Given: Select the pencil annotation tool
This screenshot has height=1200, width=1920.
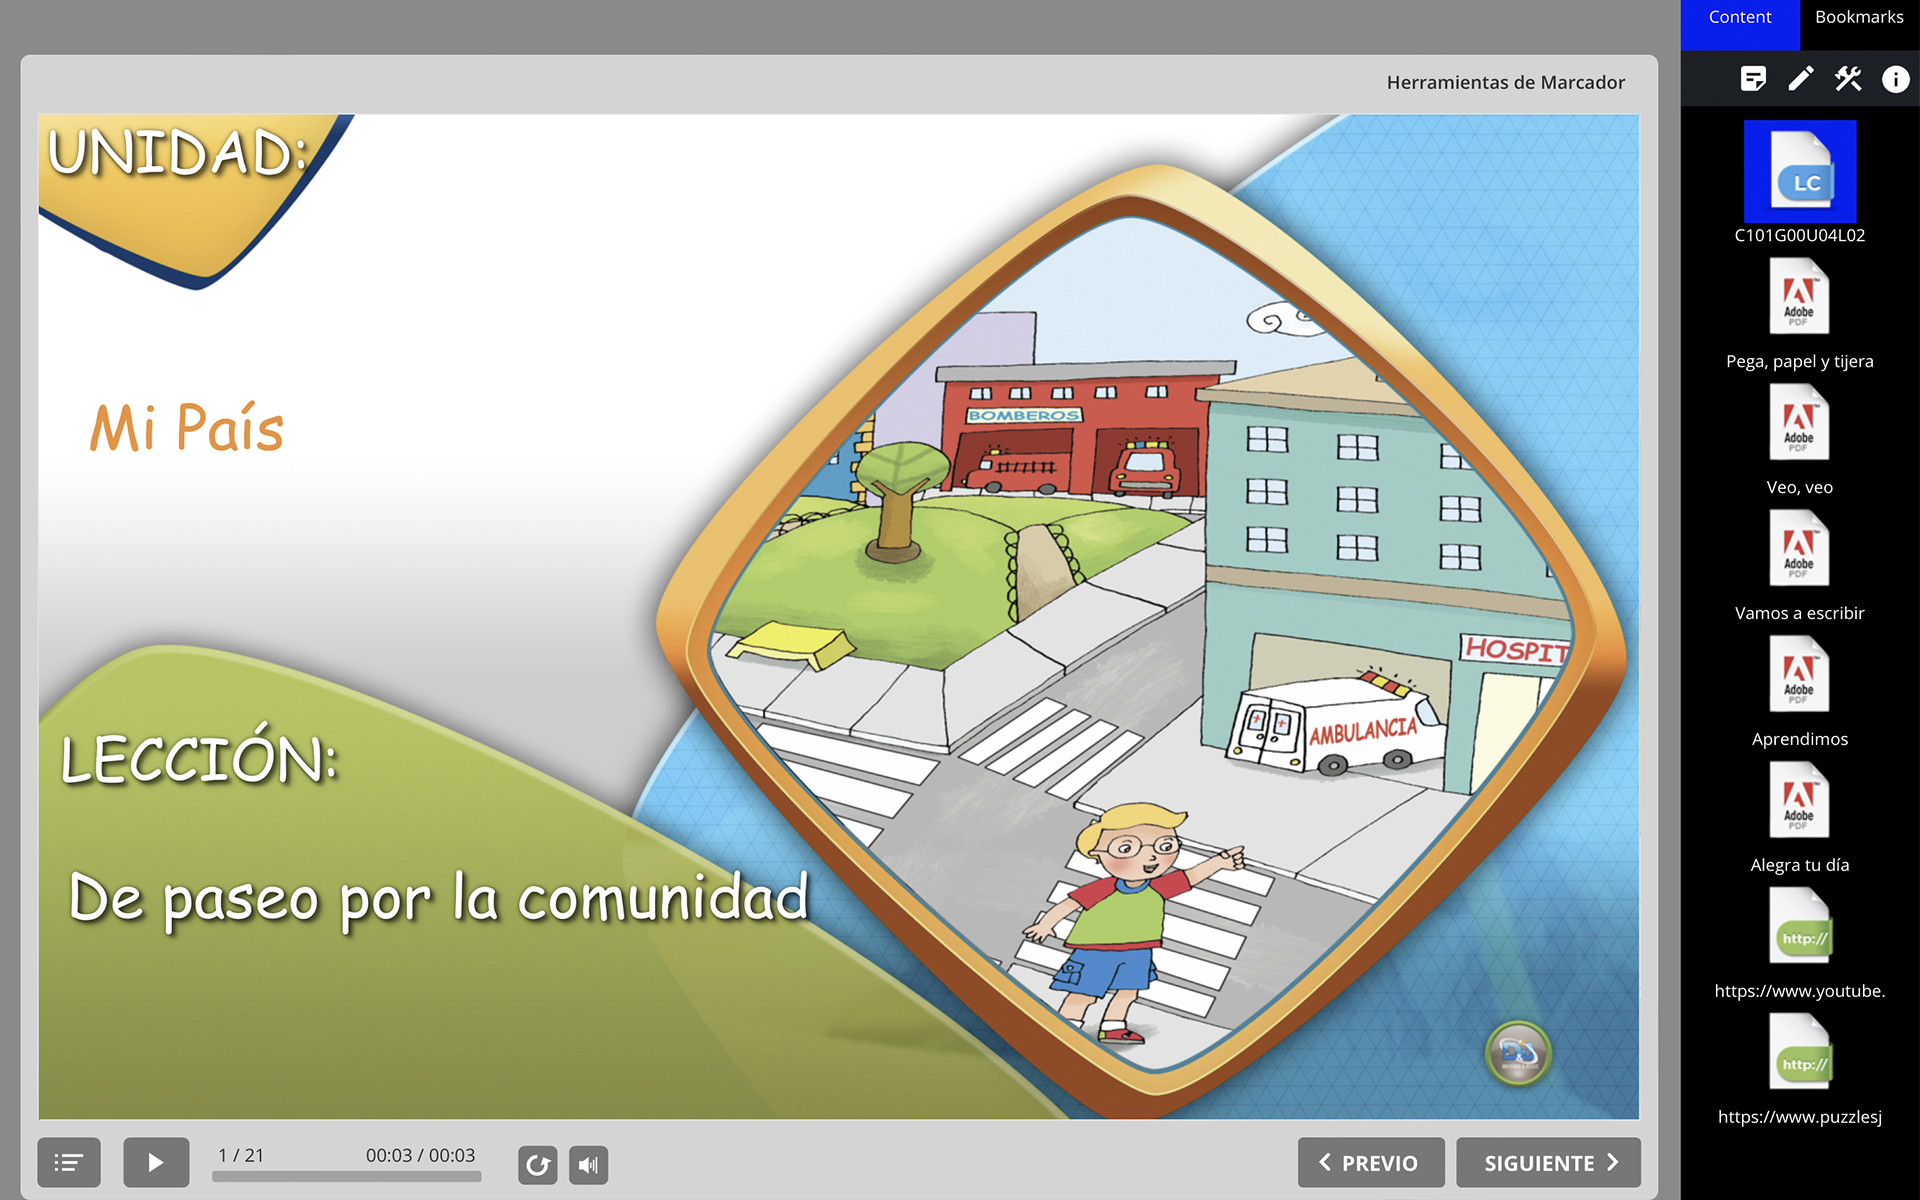Looking at the screenshot, I should [x=1801, y=79].
